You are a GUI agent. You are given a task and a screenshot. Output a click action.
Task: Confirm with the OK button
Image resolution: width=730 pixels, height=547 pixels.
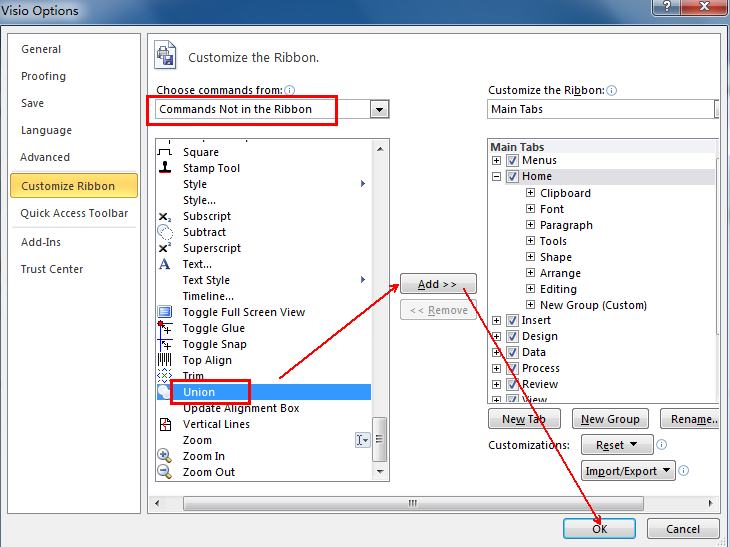tap(599, 529)
